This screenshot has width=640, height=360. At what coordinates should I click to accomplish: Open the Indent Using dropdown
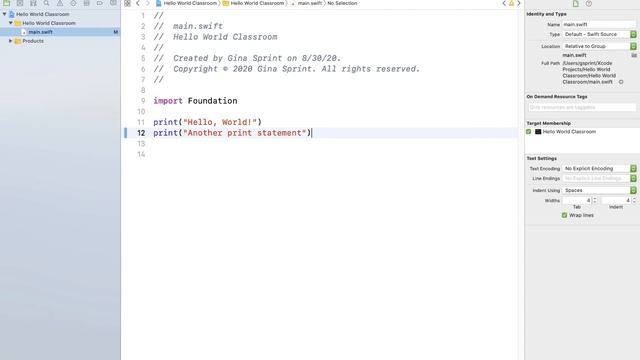pos(599,190)
